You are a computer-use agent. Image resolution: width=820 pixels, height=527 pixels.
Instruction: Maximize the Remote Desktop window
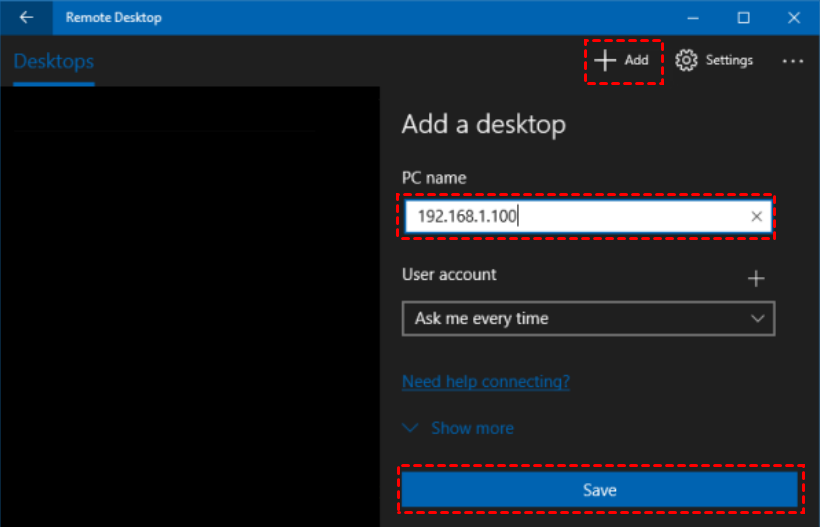coord(743,17)
